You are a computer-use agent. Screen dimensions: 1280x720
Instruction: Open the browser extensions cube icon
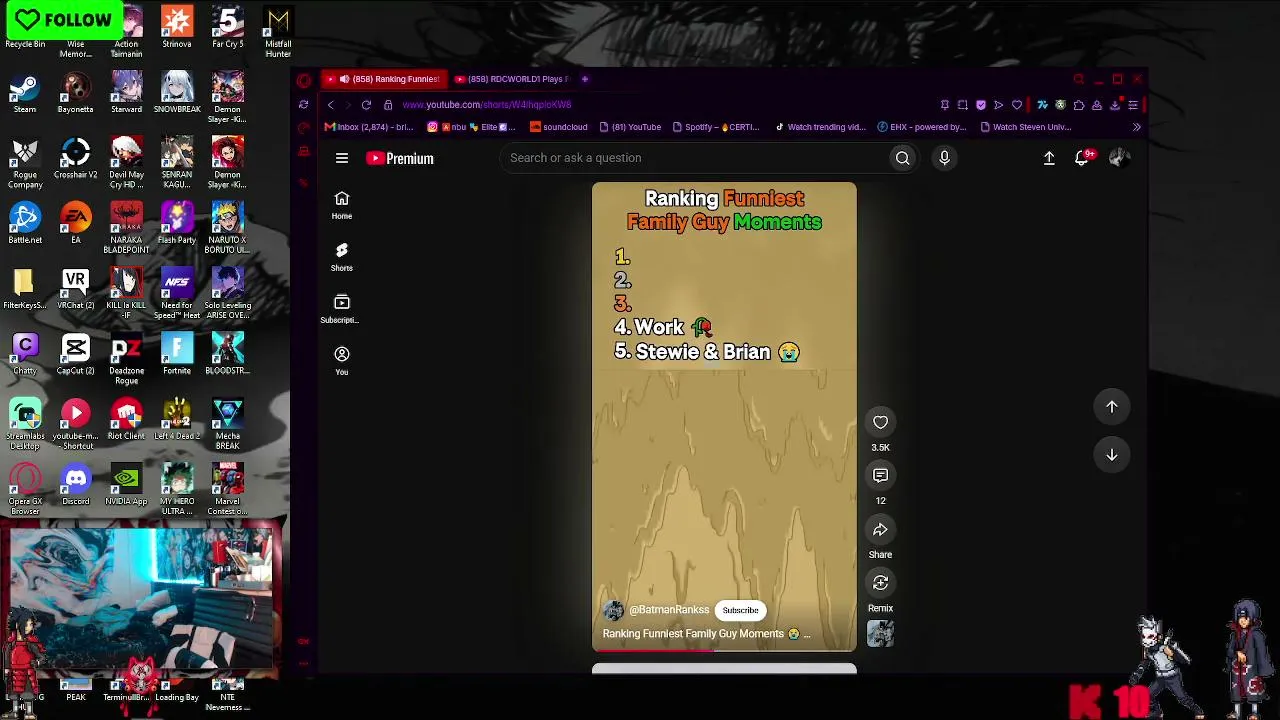pyautogui.click(x=1079, y=105)
